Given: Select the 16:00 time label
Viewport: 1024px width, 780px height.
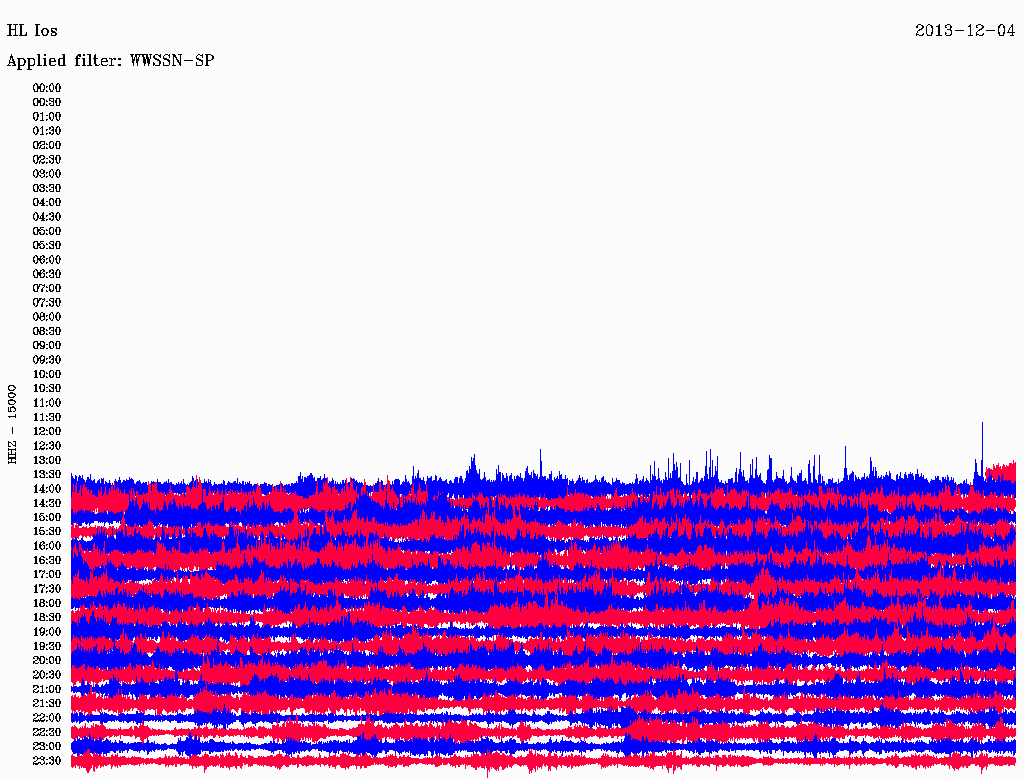Looking at the screenshot, I should pyautogui.click(x=47, y=546).
